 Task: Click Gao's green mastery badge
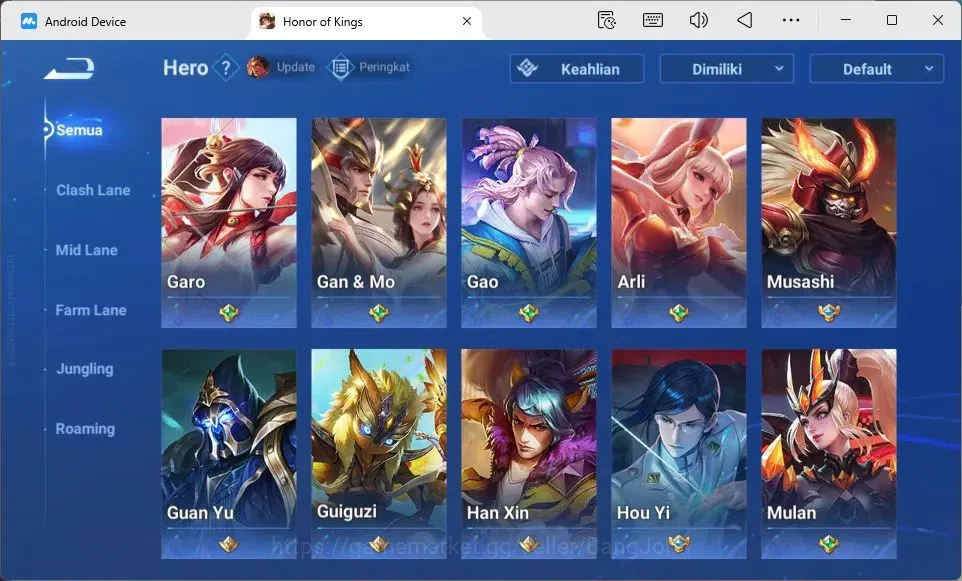click(529, 313)
